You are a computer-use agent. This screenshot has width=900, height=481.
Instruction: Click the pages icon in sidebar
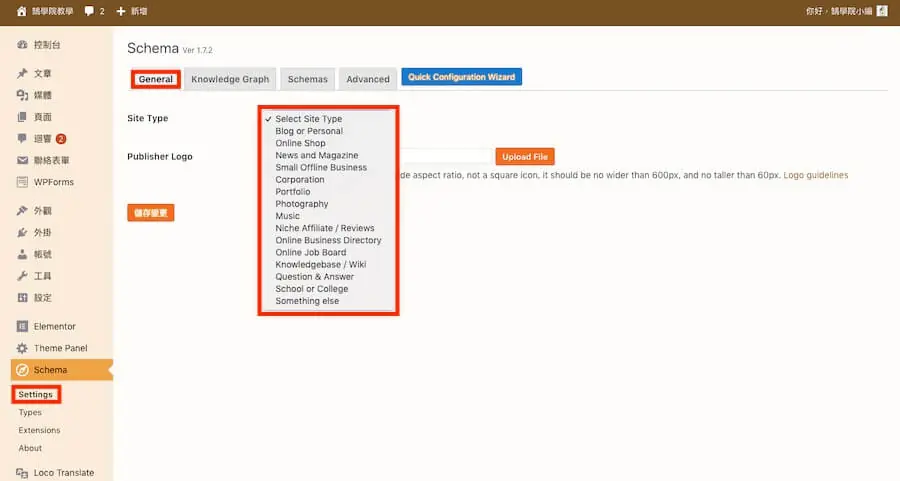tap(22, 117)
